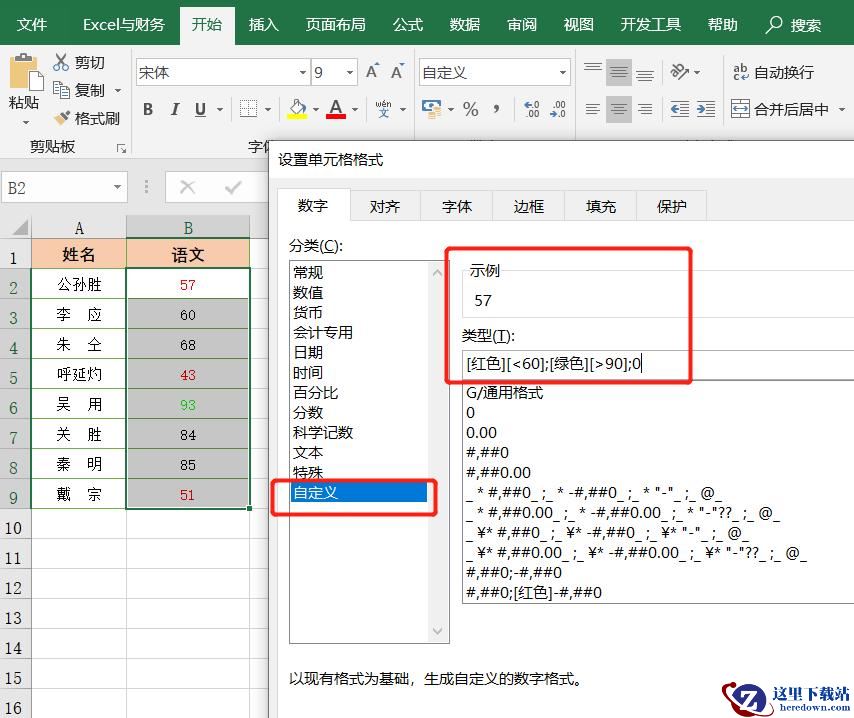This screenshot has height=718, width=854.
Task: Click the Paste clipboard icon
Action: pyautogui.click(x=26, y=72)
